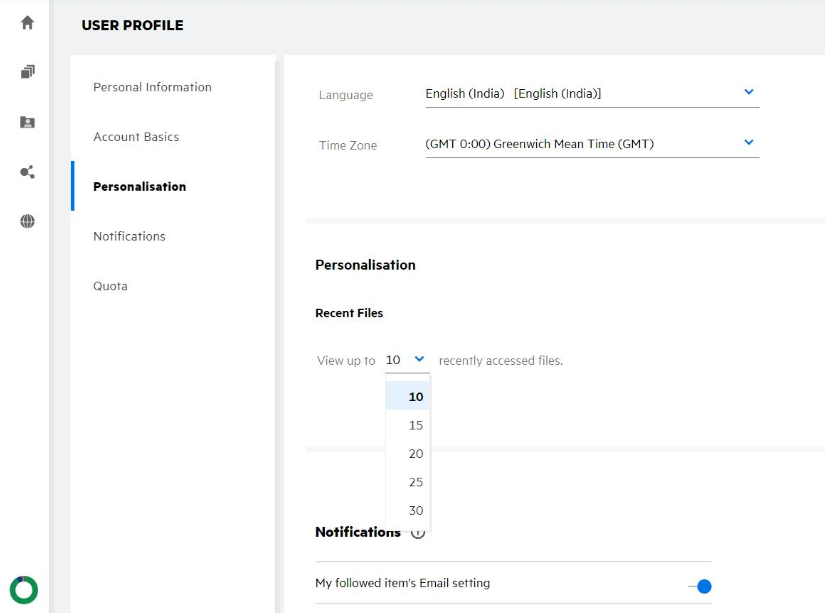
Task: Go to the Home icon in sidebar
Action: [x=27, y=22]
